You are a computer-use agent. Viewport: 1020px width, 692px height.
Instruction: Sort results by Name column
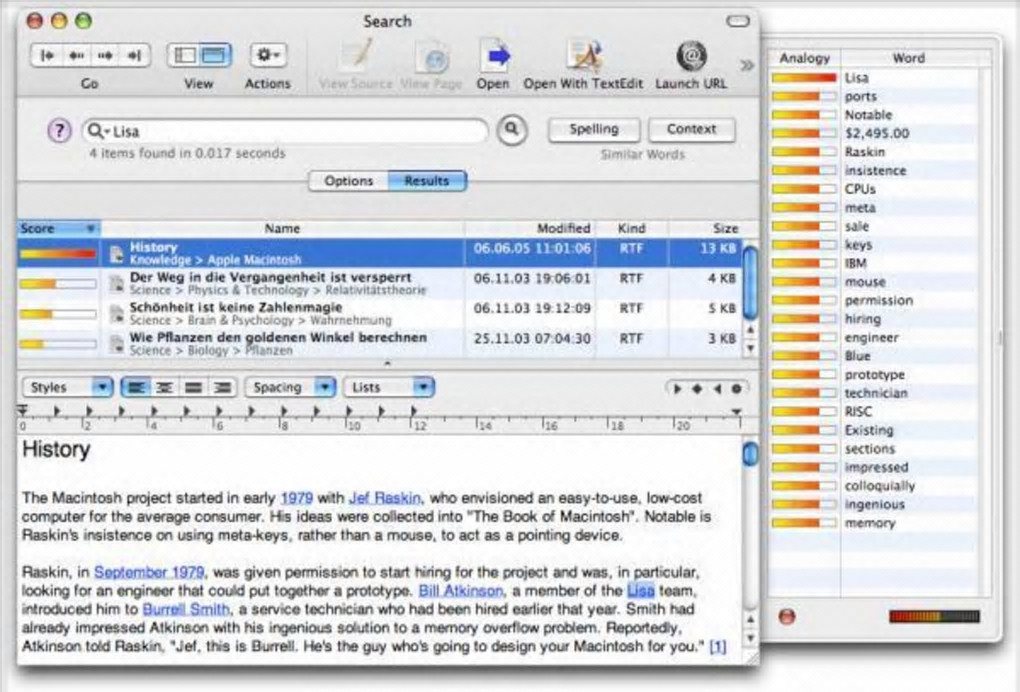(x=282, y=229)
